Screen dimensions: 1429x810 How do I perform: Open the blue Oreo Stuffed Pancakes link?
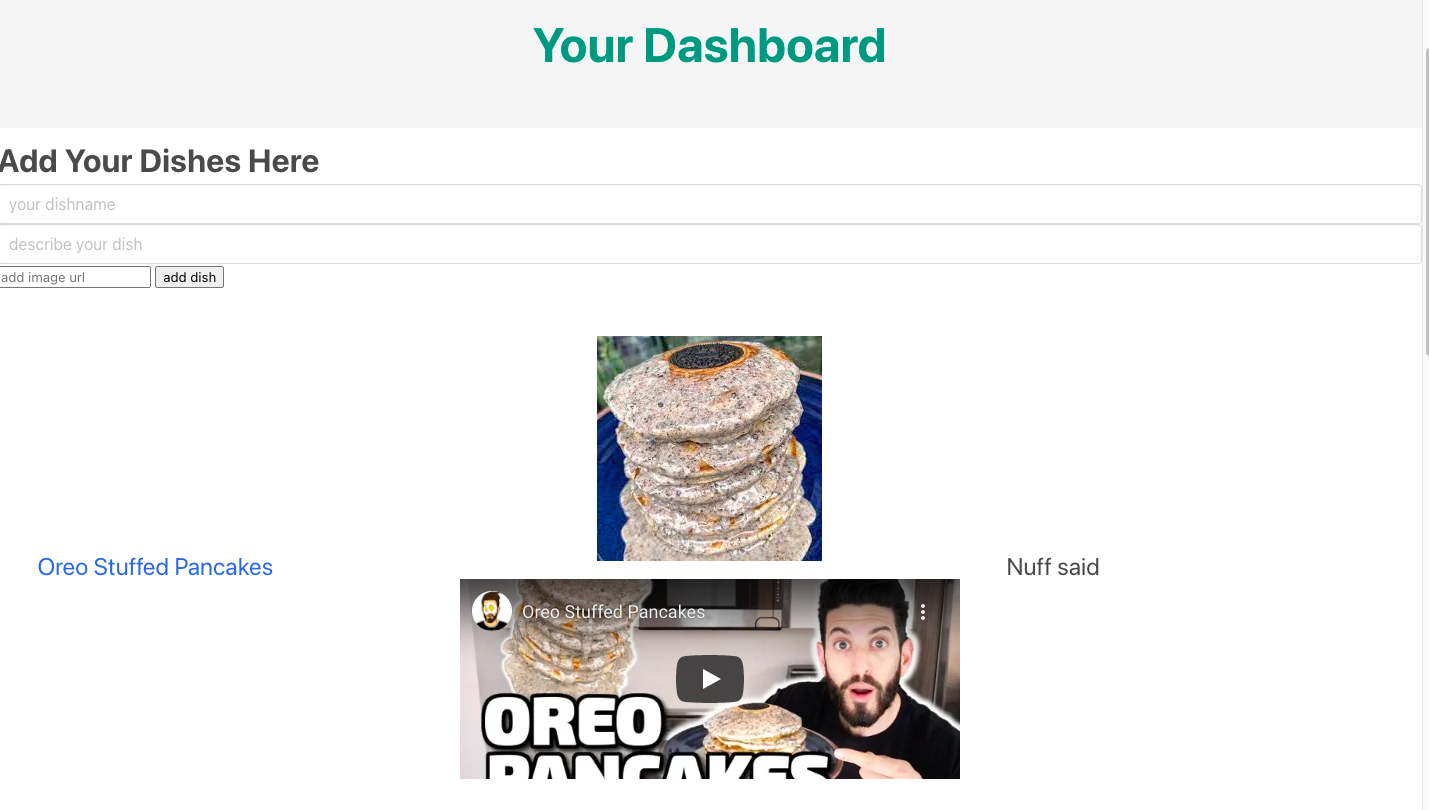[x=155, y=567]
